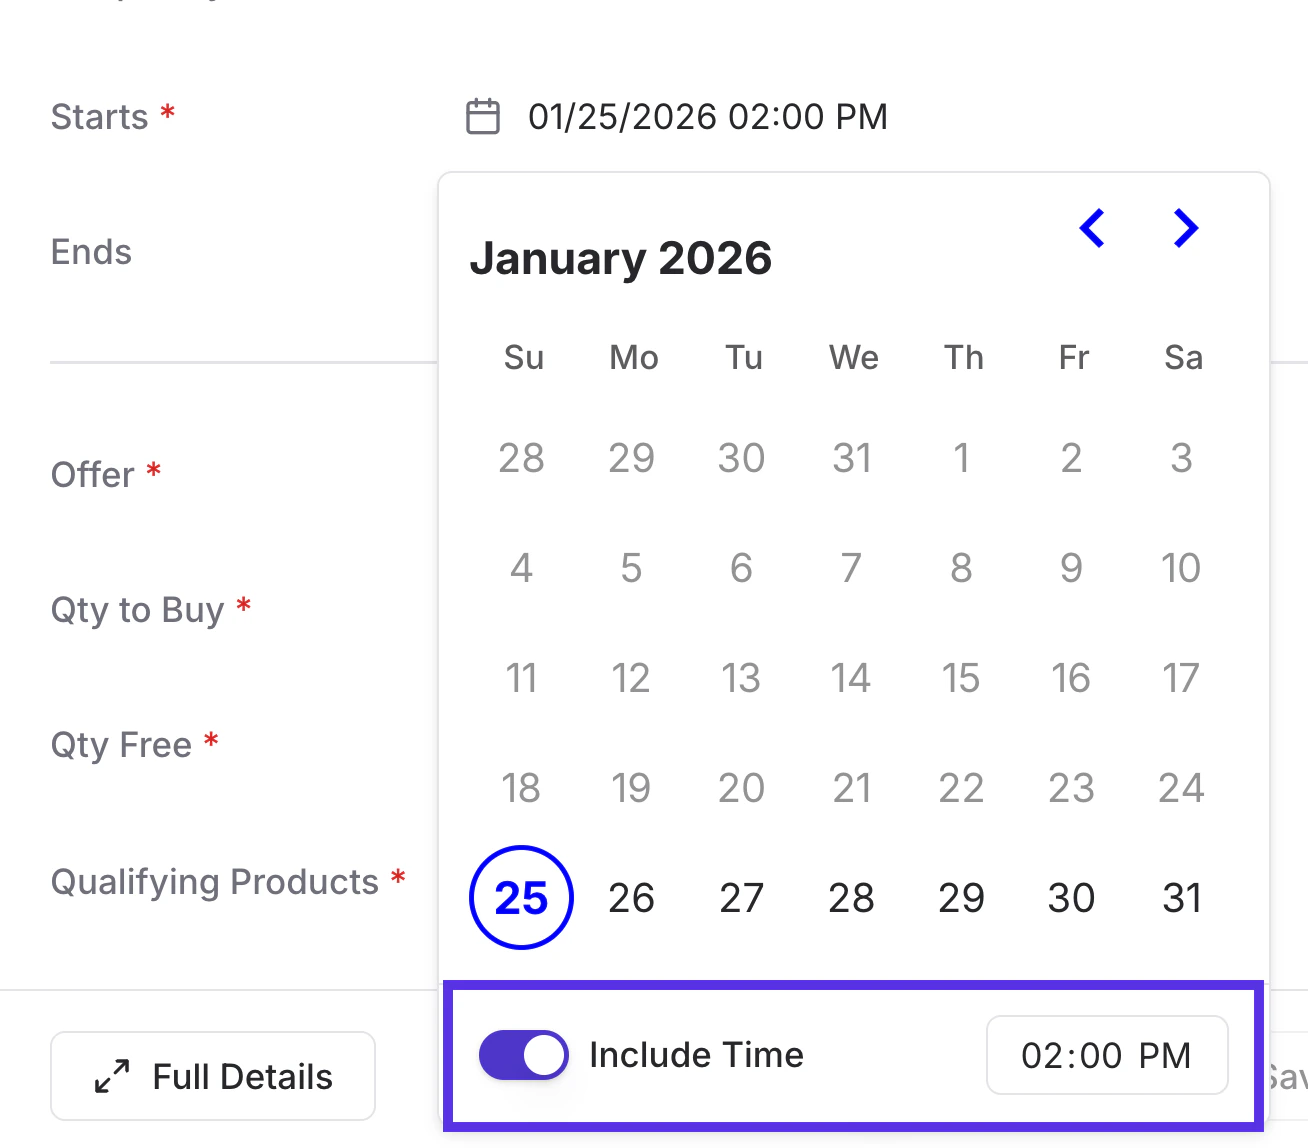Open the time field showing 02:00 PM
1308x1148 pixels.
pos(1107,1054)
